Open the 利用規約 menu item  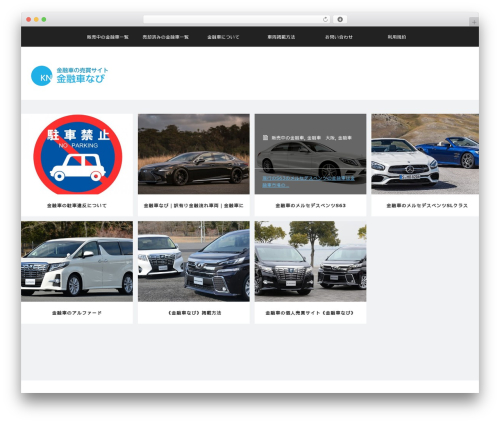(397, 37)
